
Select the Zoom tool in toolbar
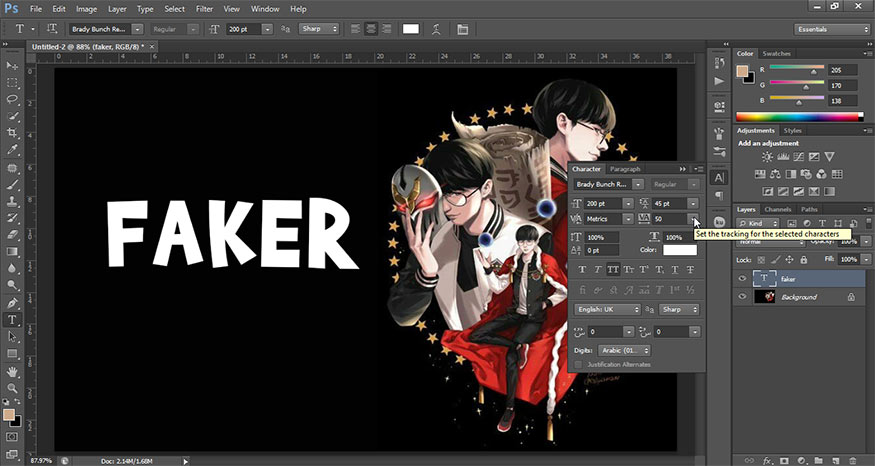(12, 388)
